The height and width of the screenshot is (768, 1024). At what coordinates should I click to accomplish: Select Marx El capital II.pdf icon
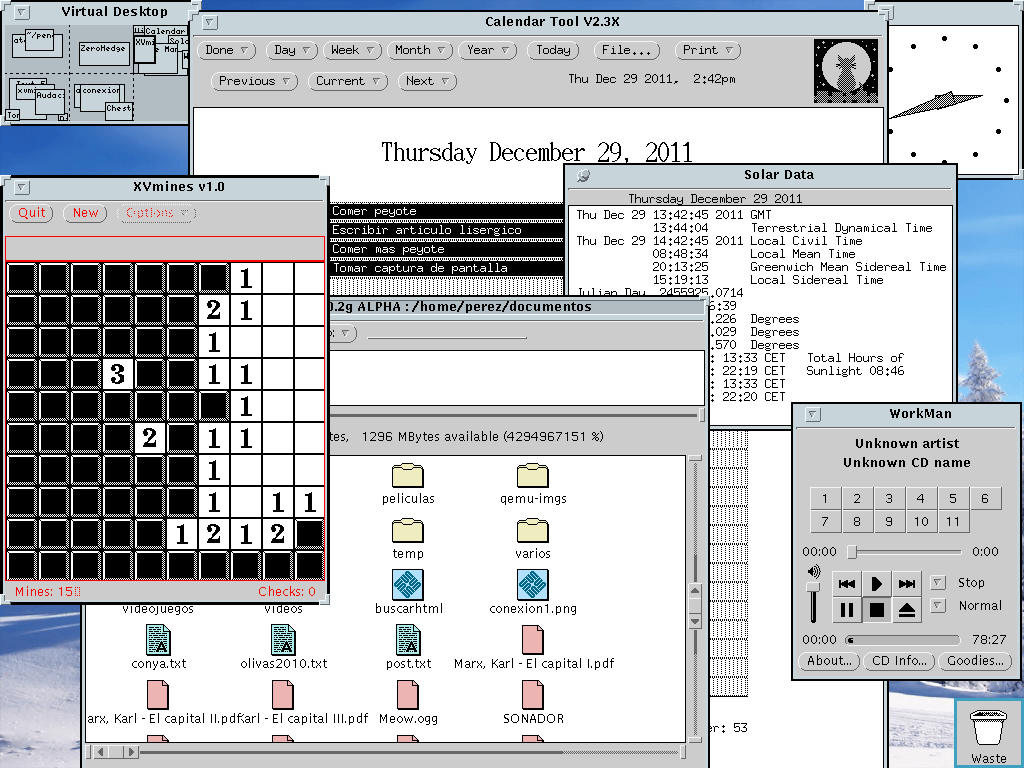coord(159,695)
